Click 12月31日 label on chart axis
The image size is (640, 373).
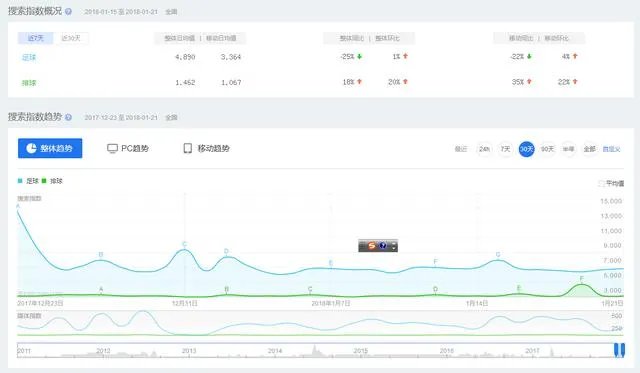(184, 303)
